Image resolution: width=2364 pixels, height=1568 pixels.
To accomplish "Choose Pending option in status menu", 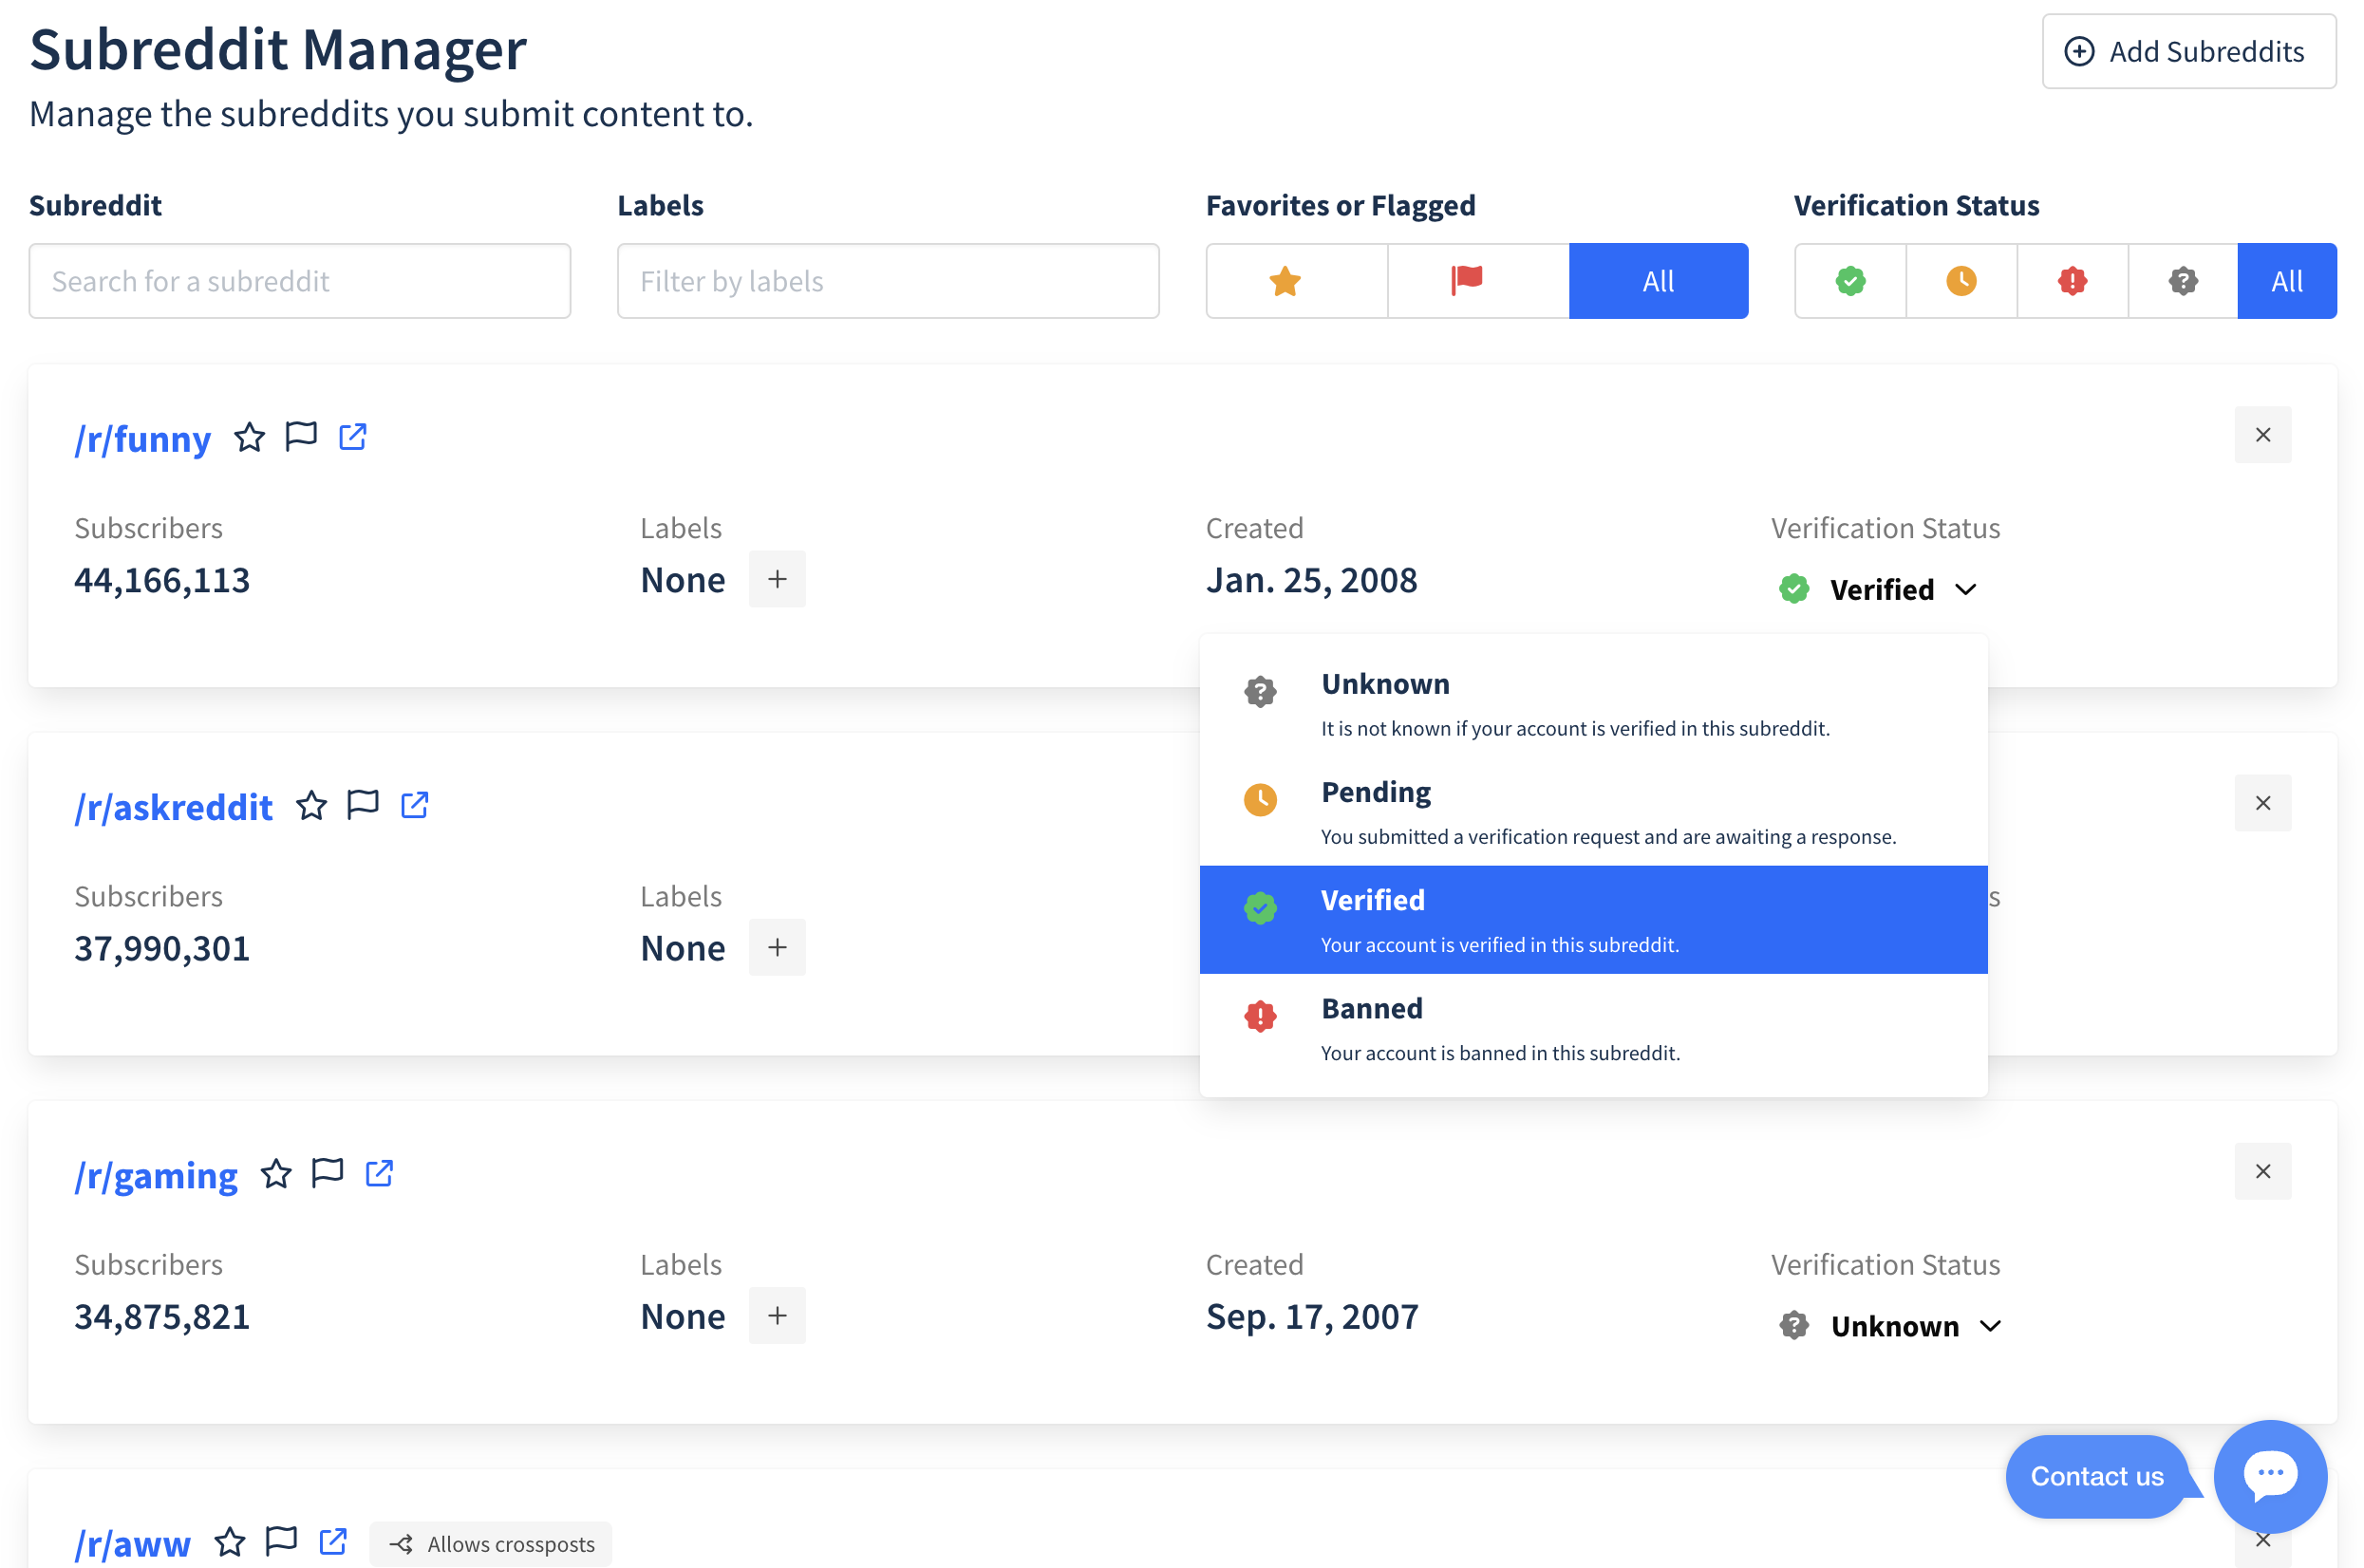I will pyautogui.click(x=1593, y=812).
